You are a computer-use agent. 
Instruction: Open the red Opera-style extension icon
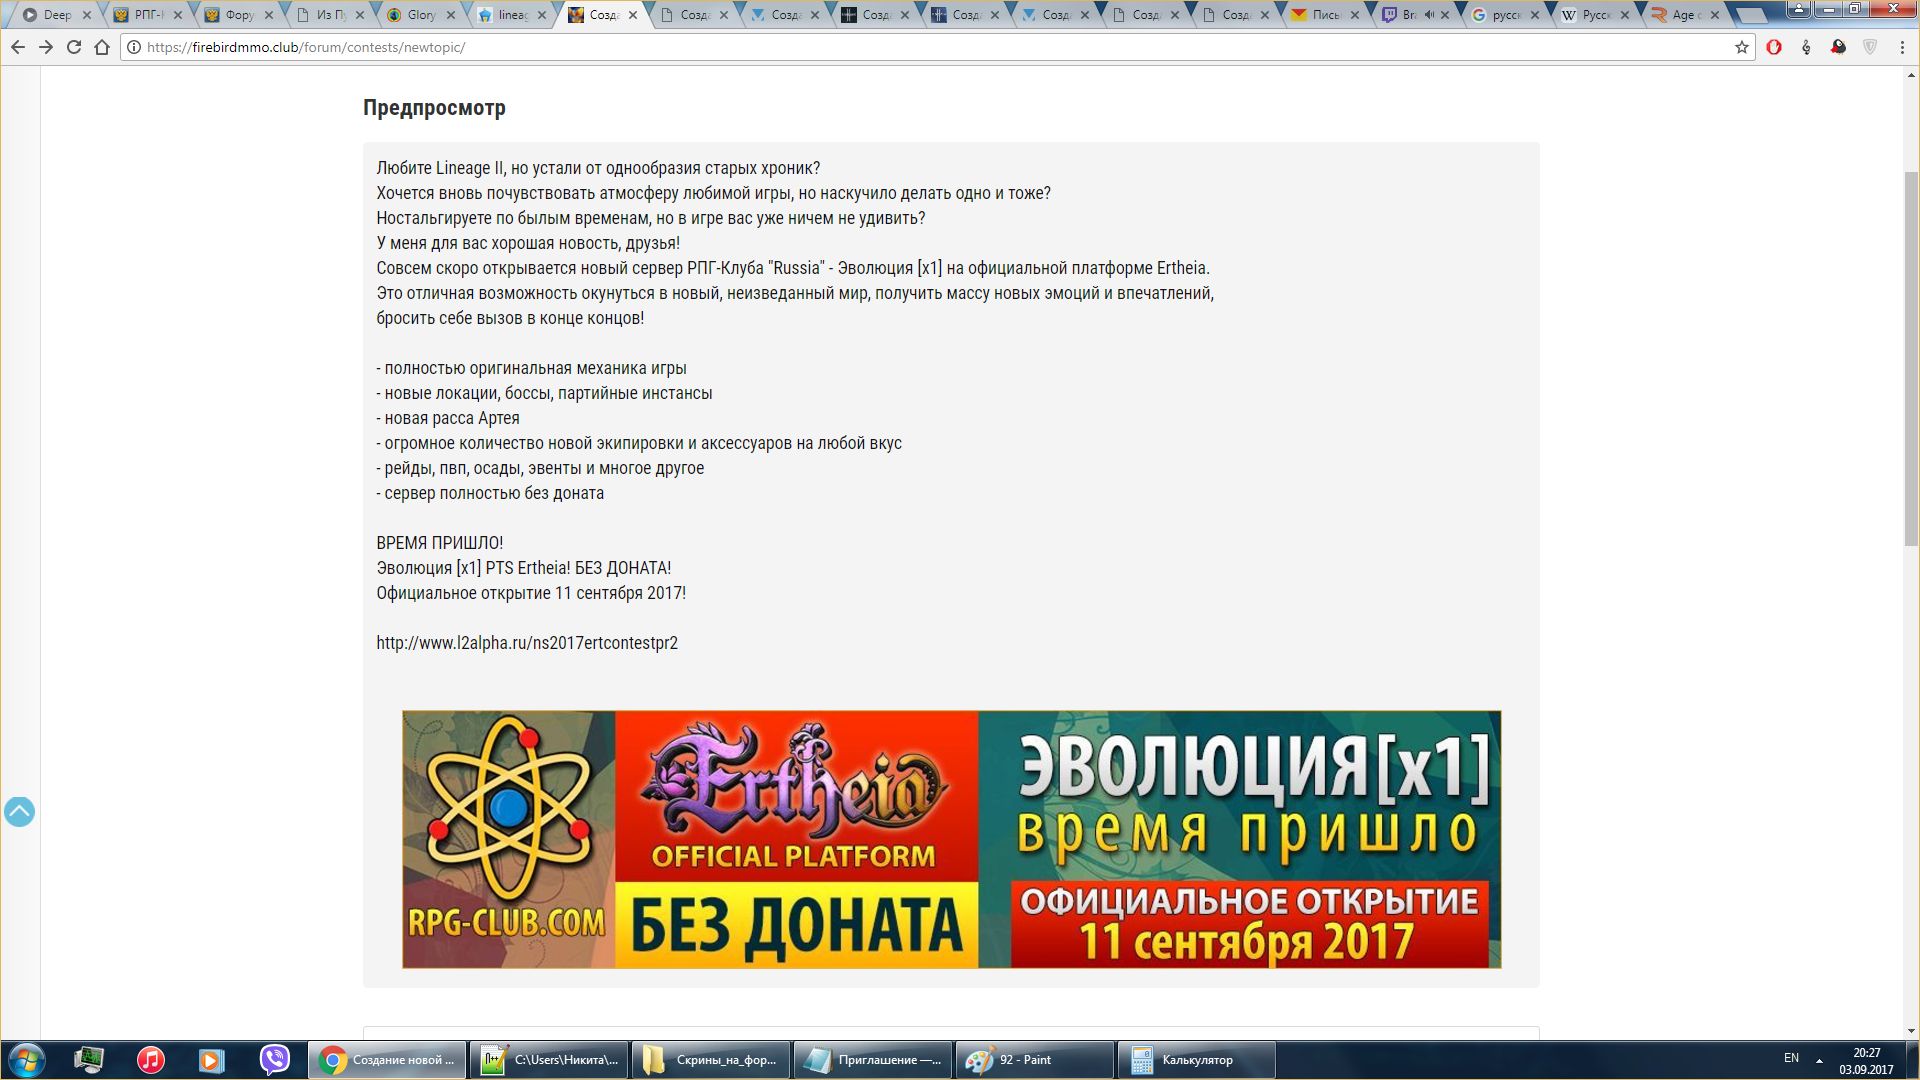click(1774, 47)
